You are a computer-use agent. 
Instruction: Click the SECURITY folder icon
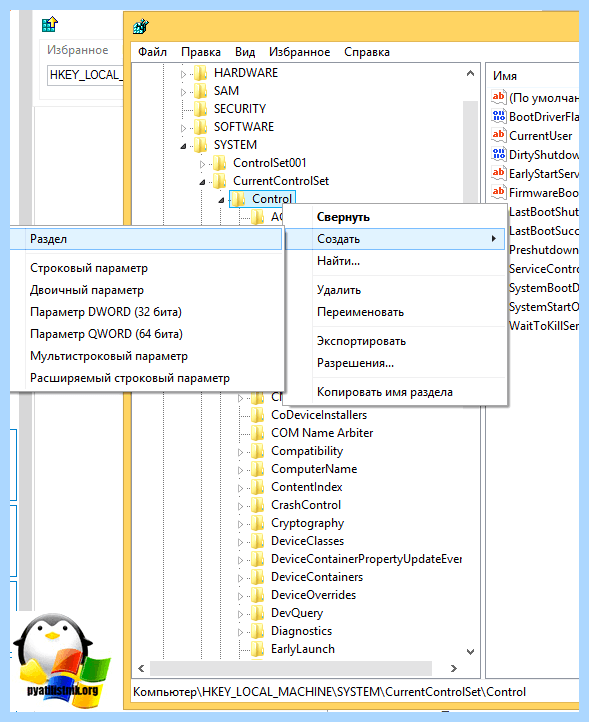pyautogui.click(x=201, y=109)
